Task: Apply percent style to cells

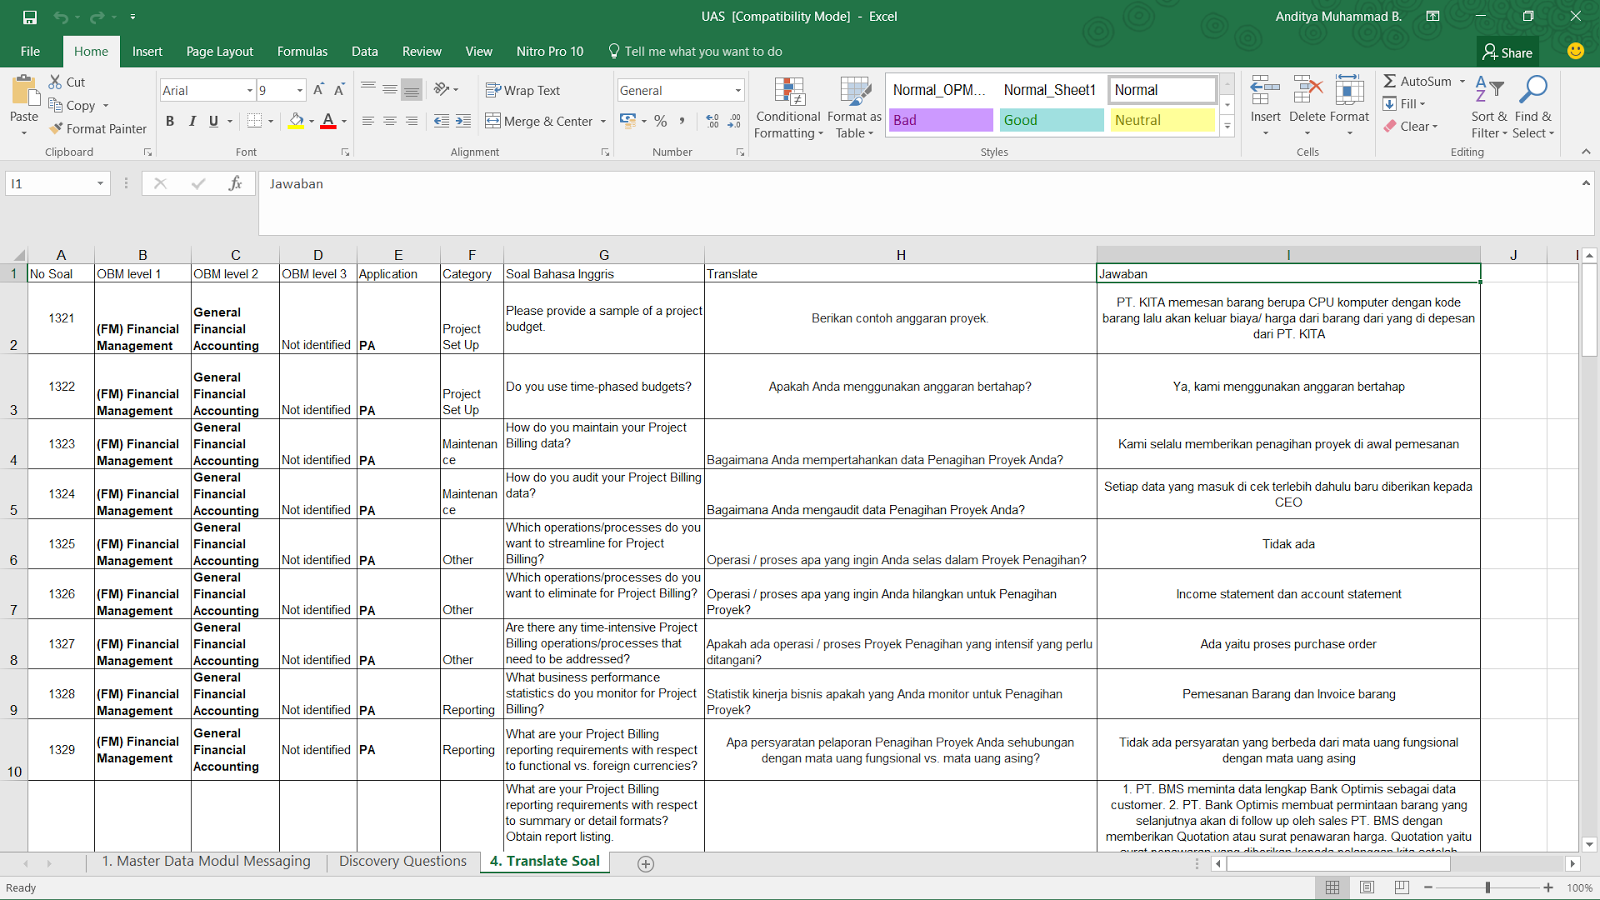Action: coord(660,121)
